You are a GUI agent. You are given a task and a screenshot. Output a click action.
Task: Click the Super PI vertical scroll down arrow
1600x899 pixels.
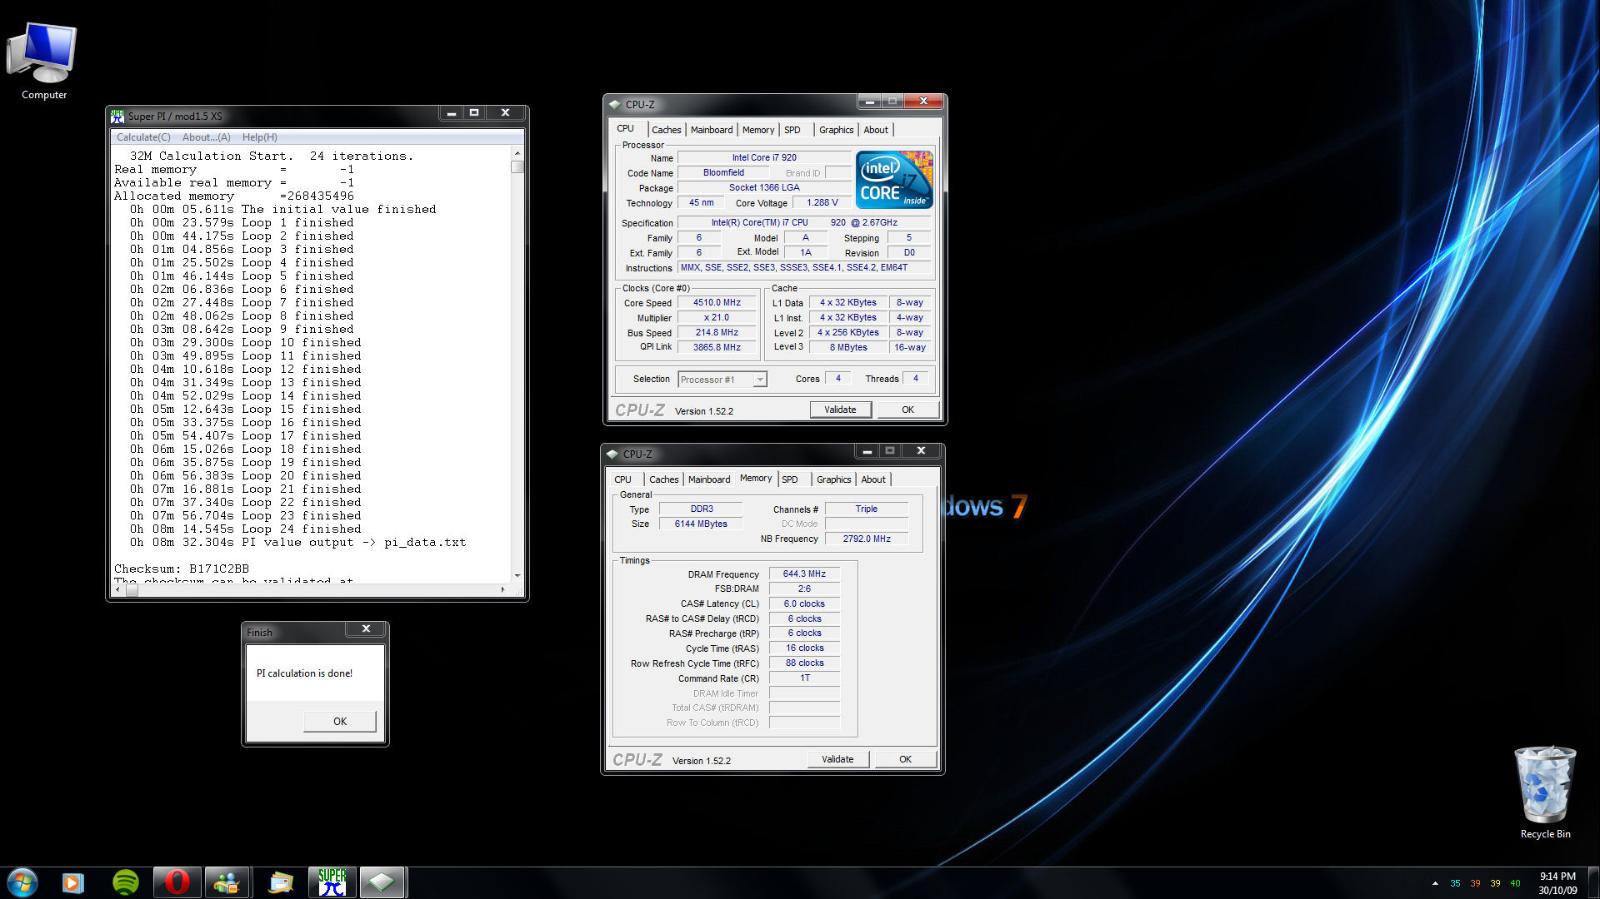coord(517,575)
